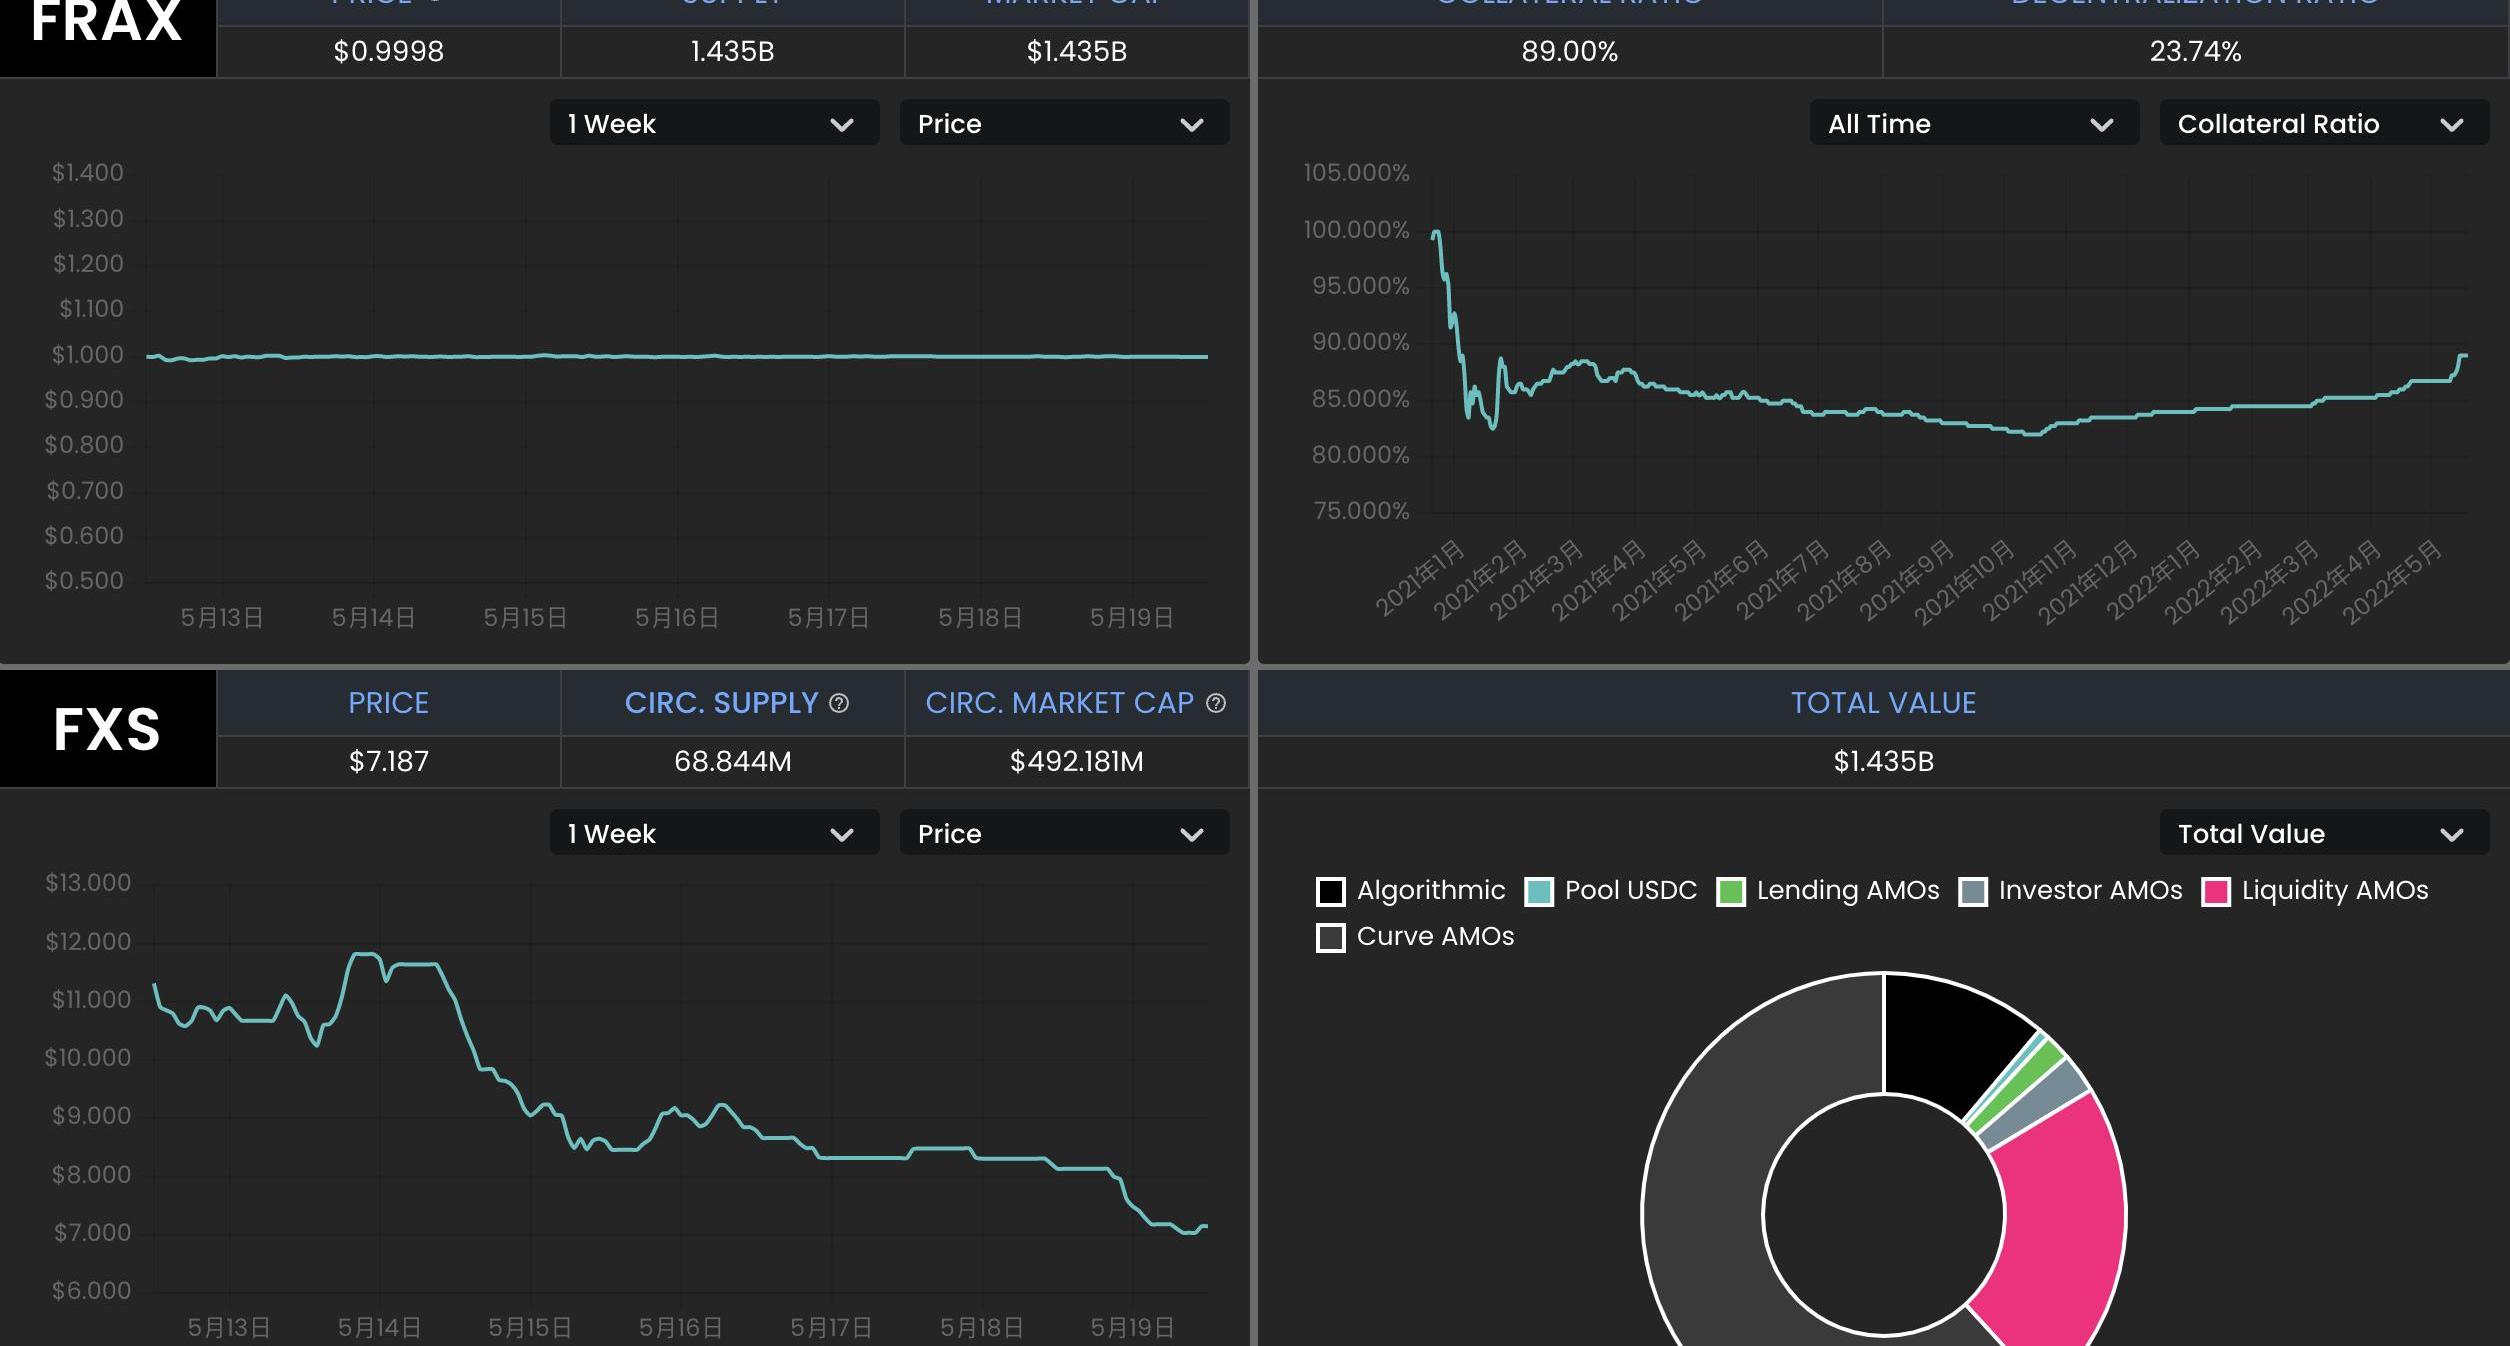Toggle the Algorithmic legend box
2510x1346 pixels.
click(x=1330, y=891)
